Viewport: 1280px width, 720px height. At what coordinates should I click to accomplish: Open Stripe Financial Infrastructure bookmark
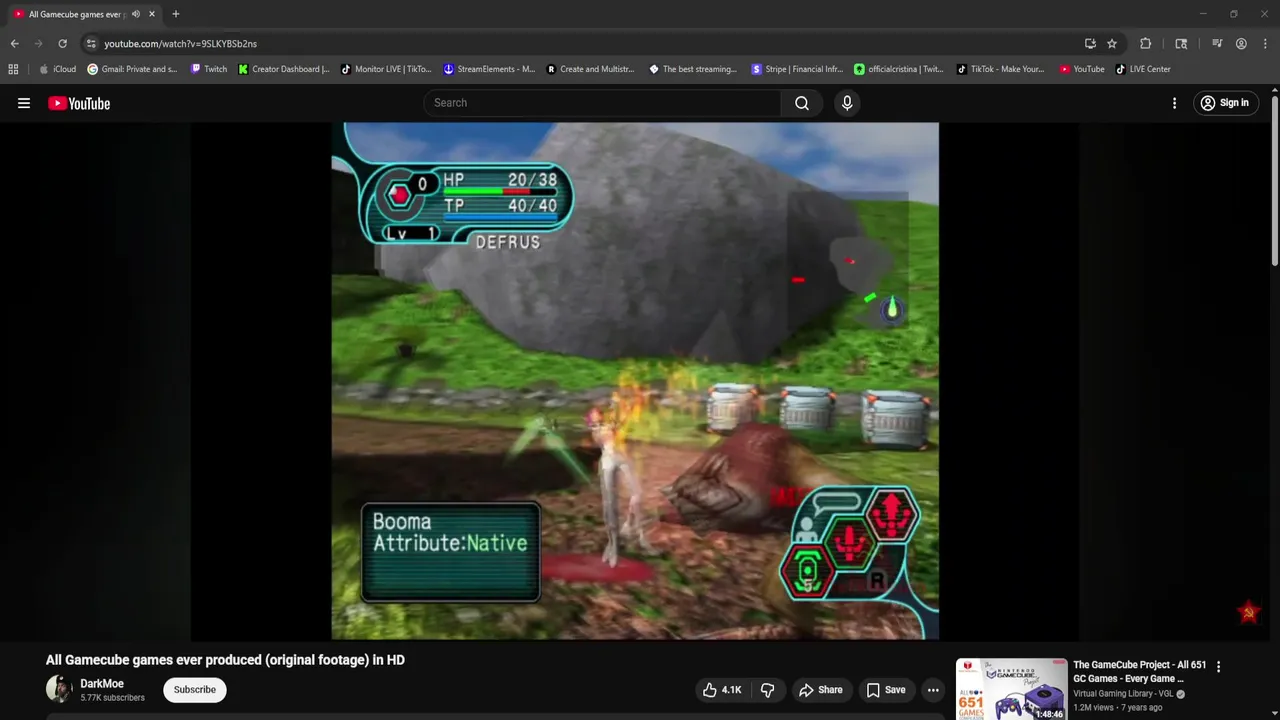point(797,69)
